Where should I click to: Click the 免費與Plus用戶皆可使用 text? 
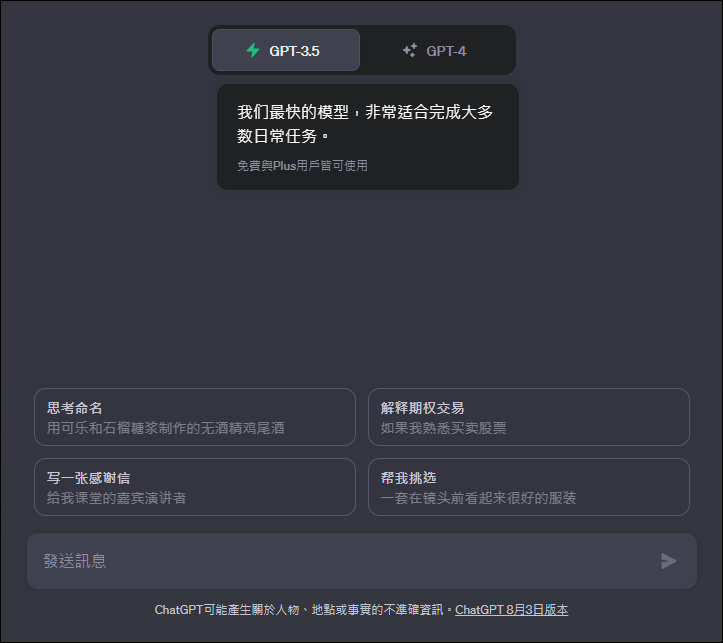click(302, 165)
